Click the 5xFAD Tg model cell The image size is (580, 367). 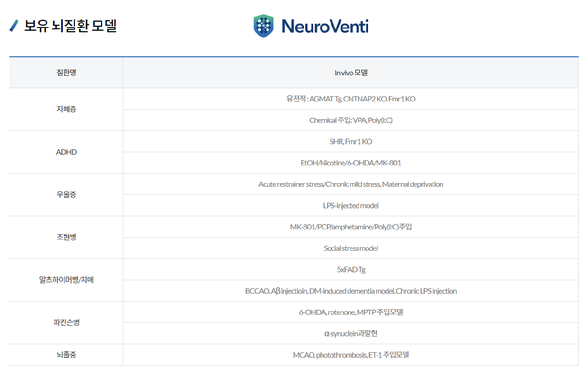pyautogui.click(x=351, y=269)
